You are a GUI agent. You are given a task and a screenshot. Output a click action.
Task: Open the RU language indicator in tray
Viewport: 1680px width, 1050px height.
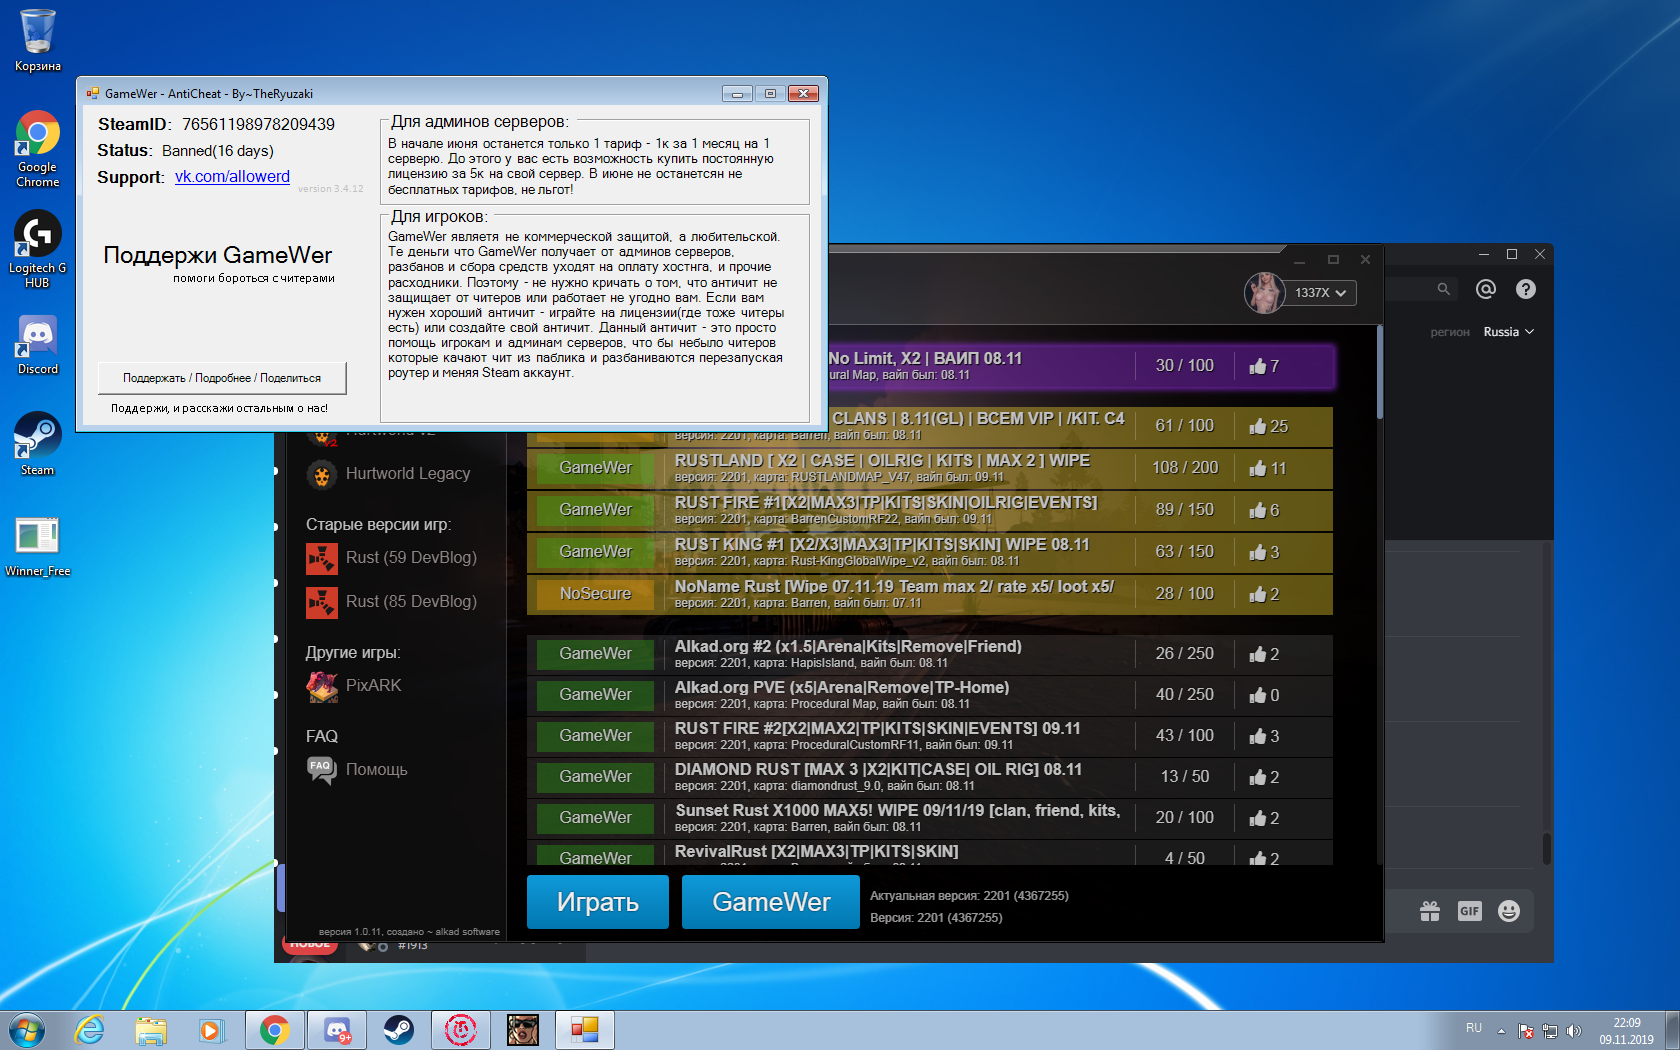tap(1474, 1028)
